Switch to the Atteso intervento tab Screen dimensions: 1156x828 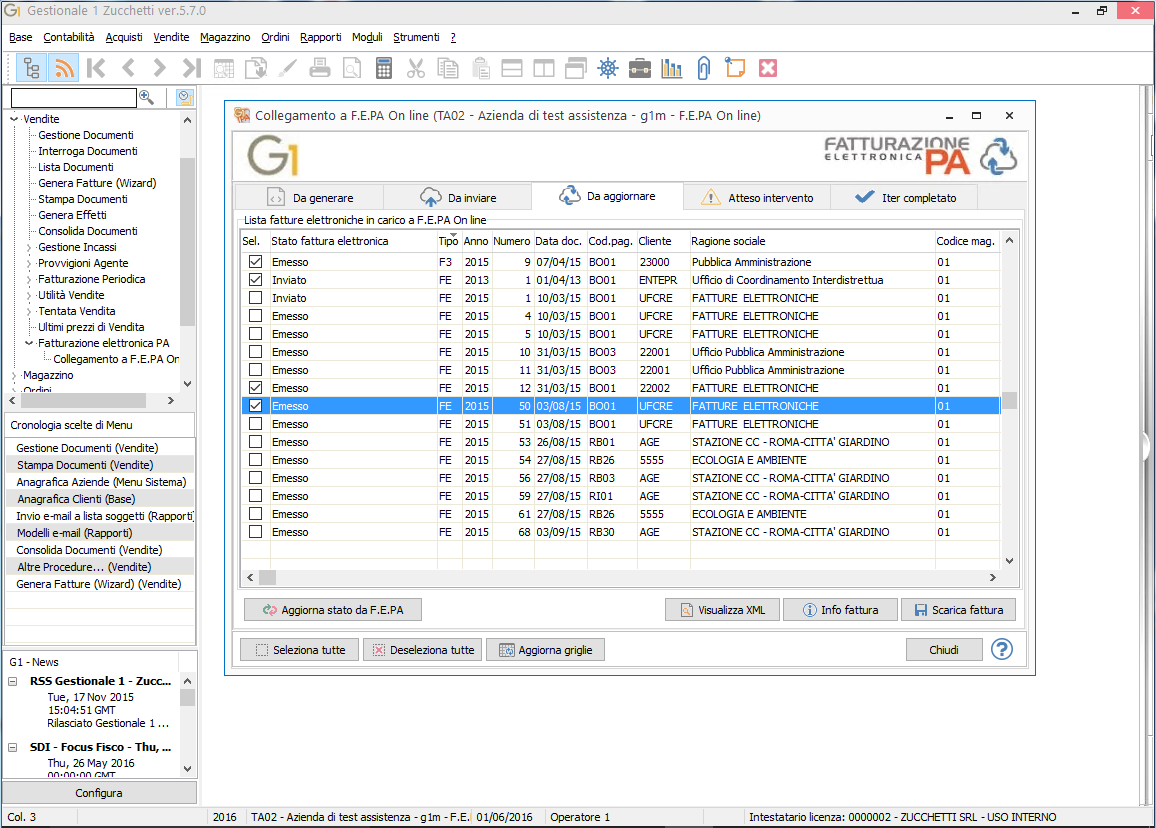[x=757, y=198]
